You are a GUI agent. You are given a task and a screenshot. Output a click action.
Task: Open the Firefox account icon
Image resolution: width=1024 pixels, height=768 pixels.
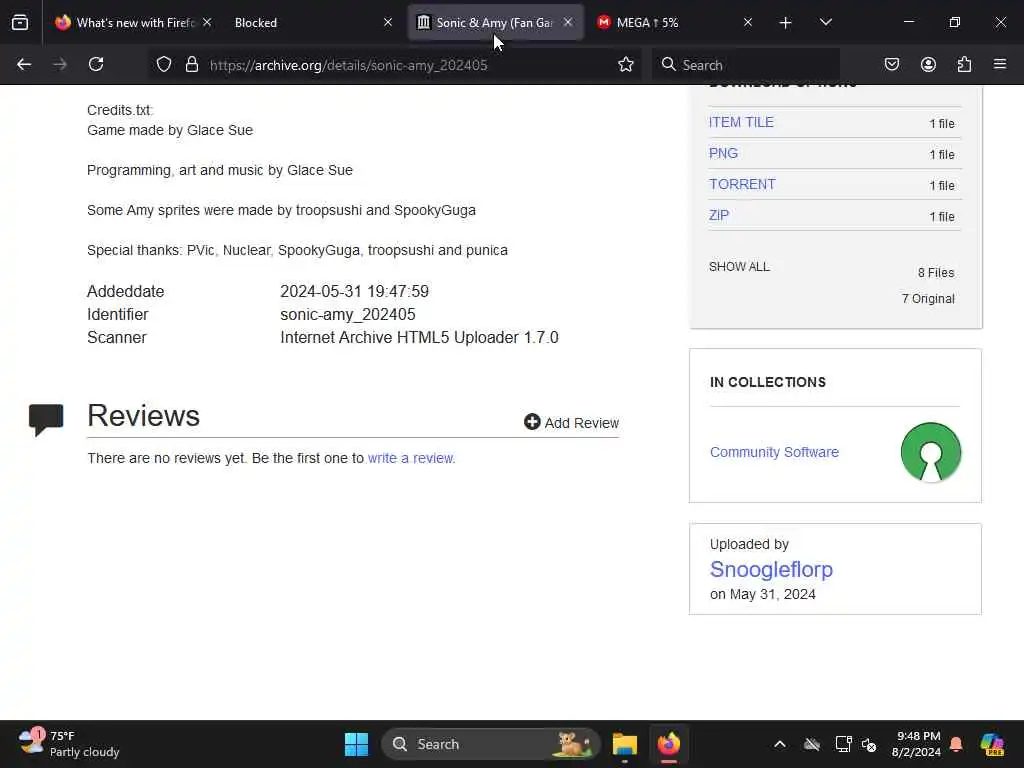pyautogui.click(x=928, y=64)
